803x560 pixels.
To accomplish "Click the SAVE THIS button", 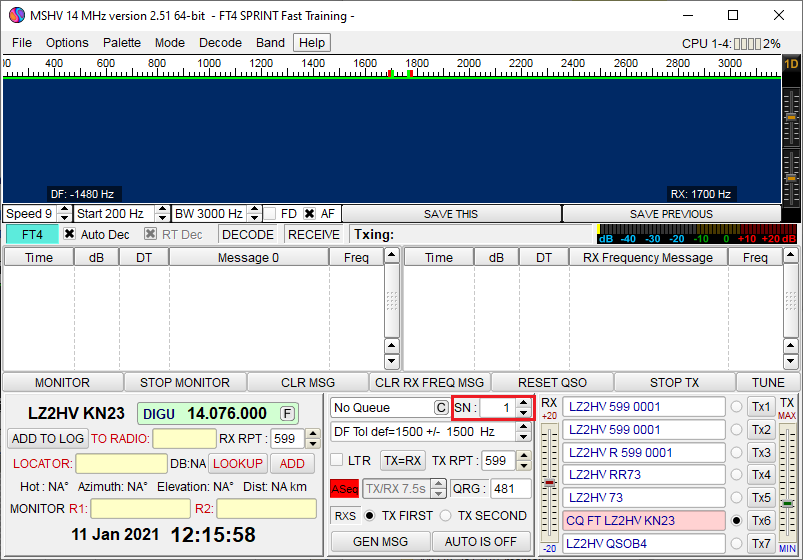I will [451, 214].
